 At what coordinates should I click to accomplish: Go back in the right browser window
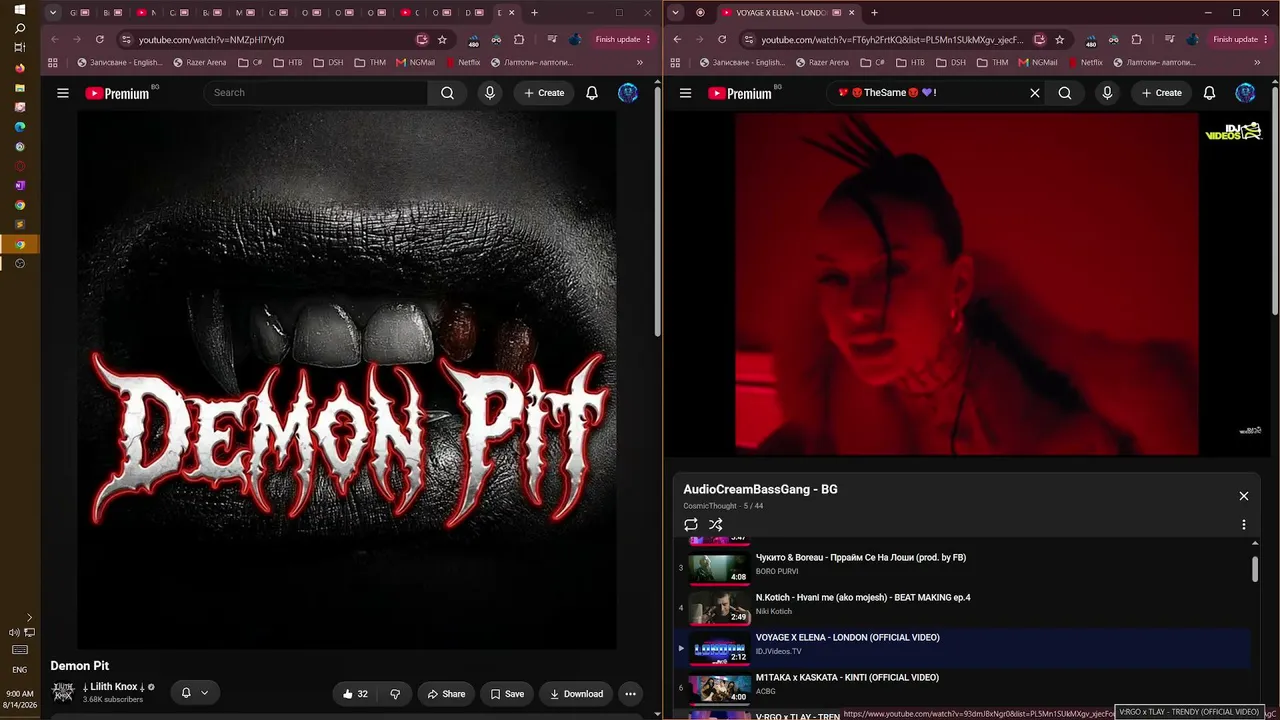[677, 40]
